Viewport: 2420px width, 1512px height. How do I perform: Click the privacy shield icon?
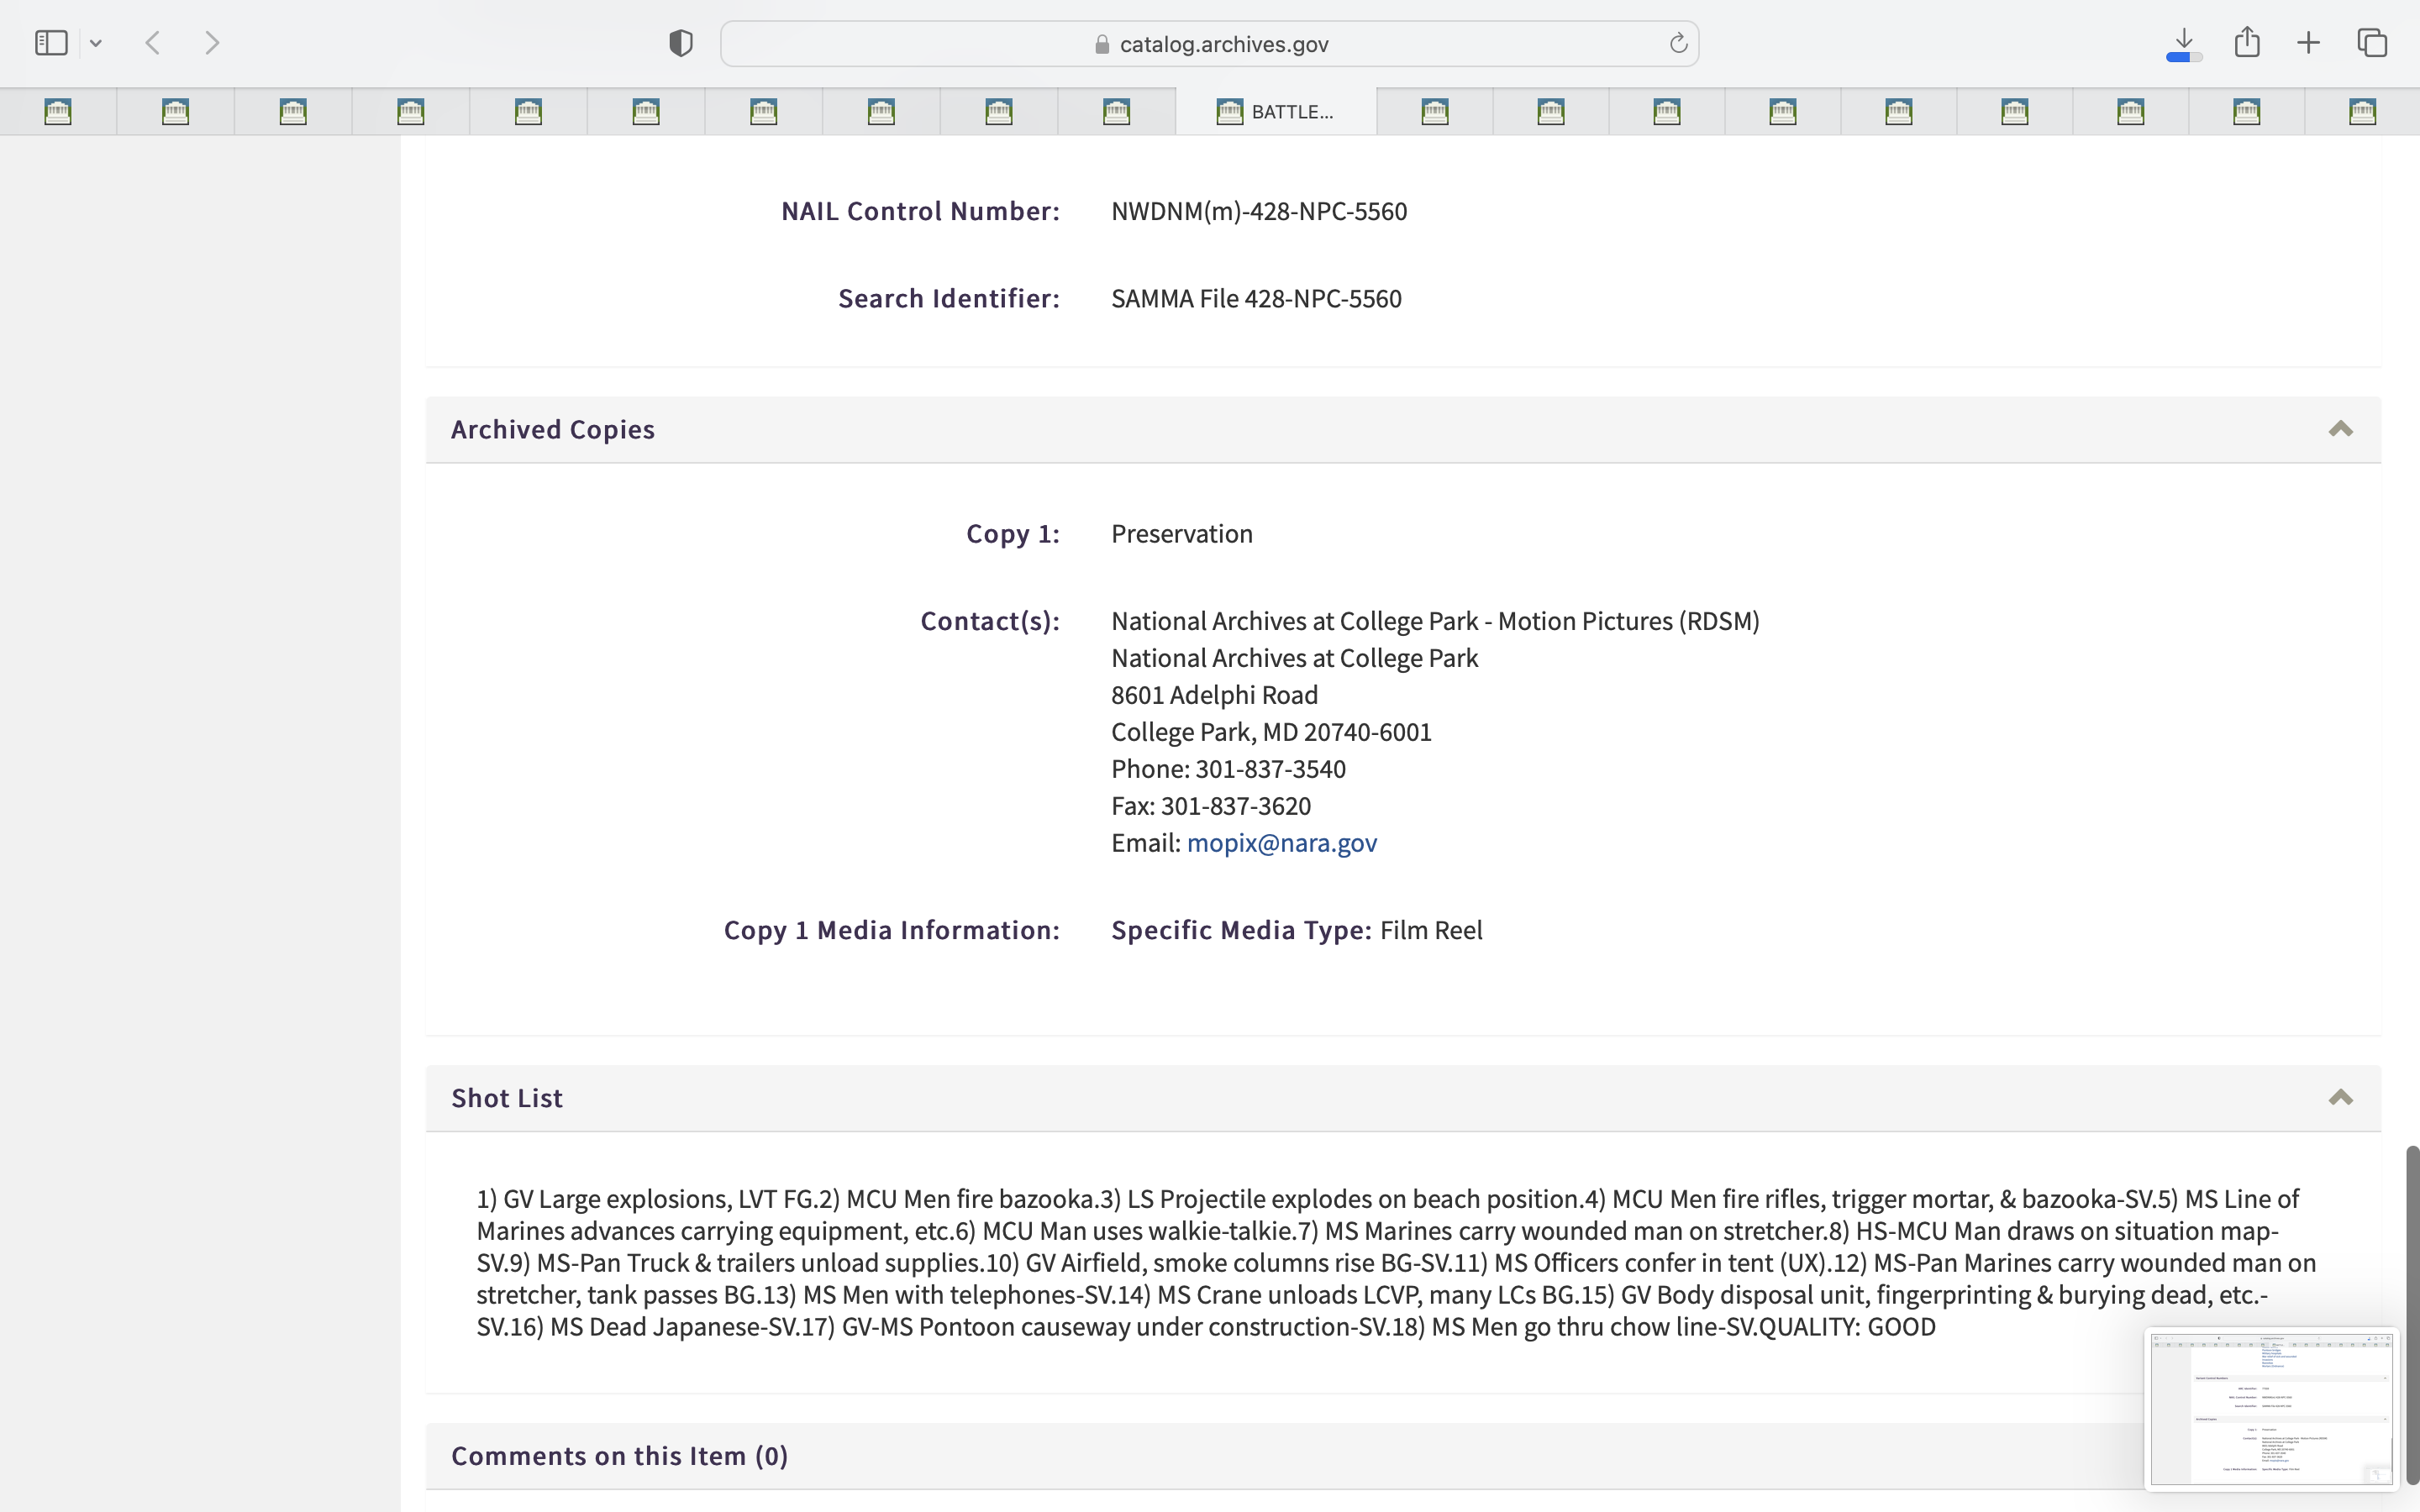click(x=681, y=43)
